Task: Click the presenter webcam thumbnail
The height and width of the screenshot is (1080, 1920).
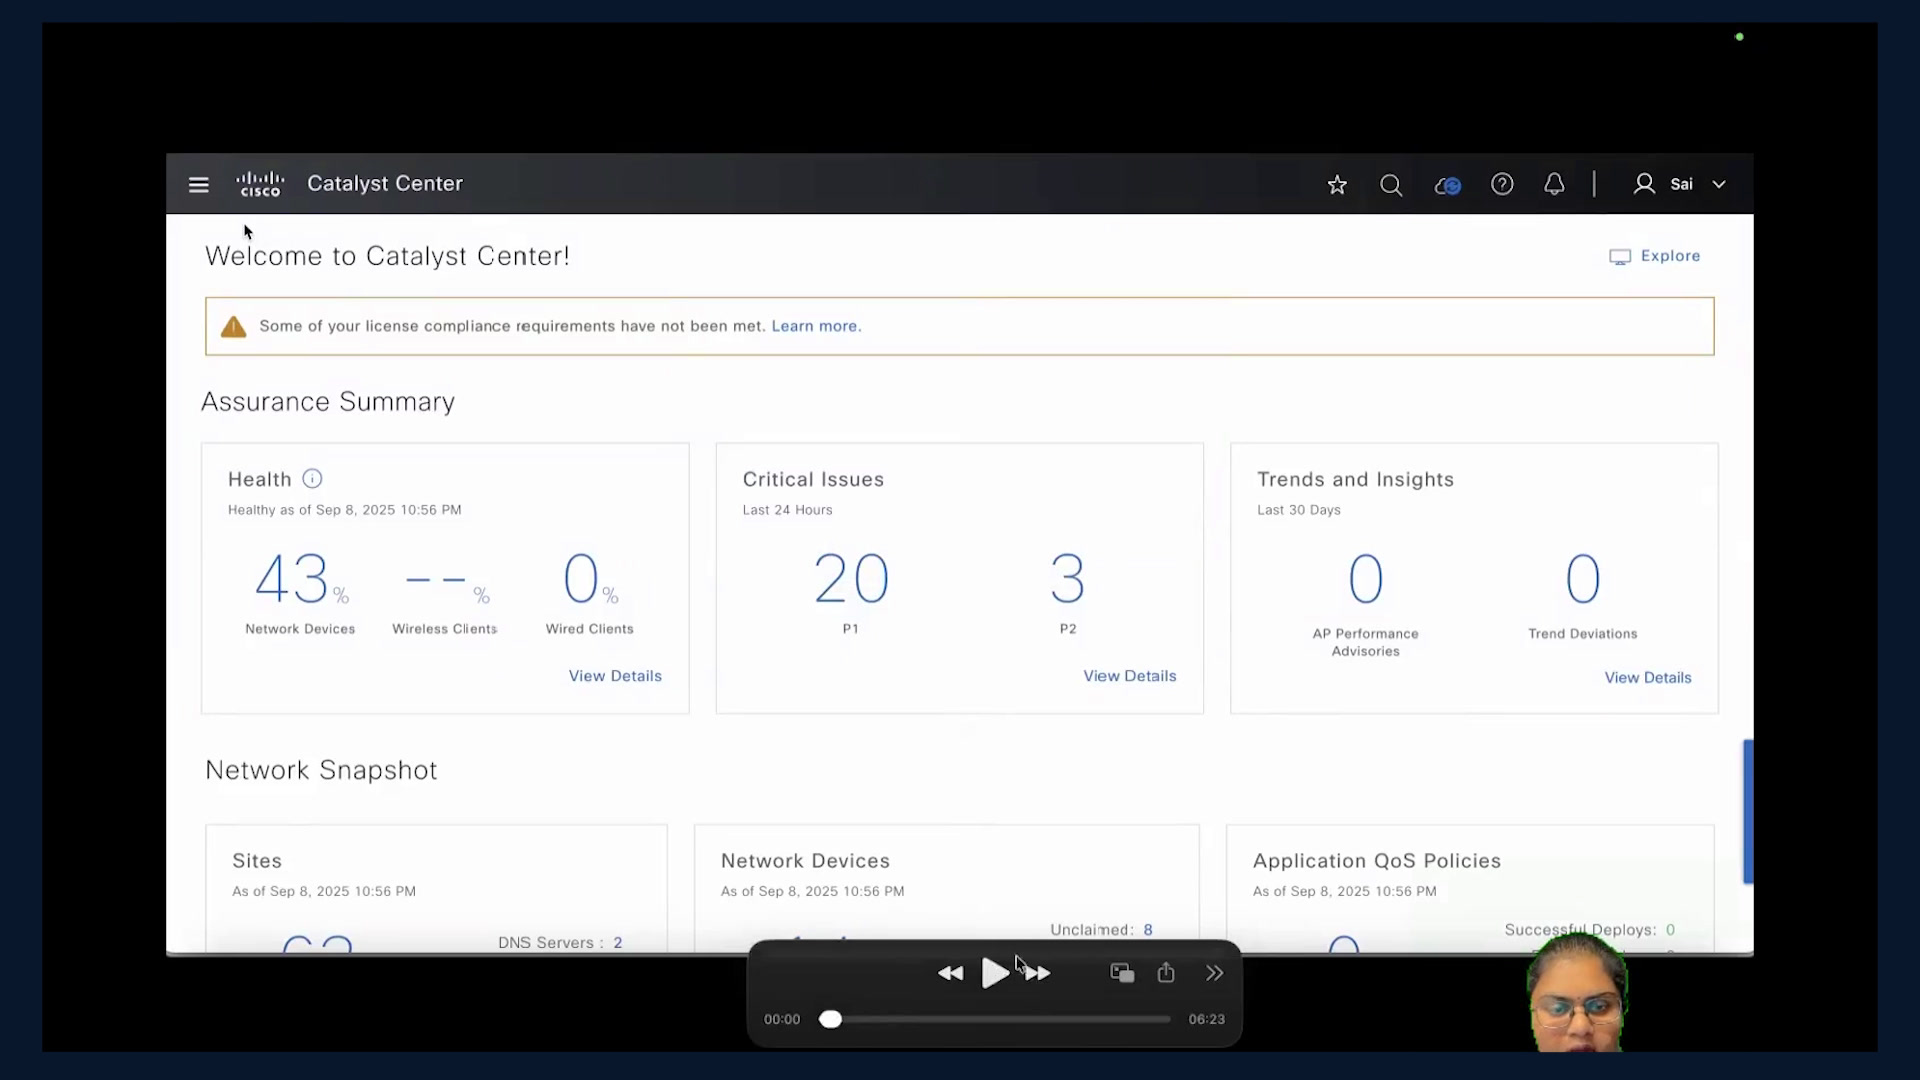Action: click(1577, 992)
